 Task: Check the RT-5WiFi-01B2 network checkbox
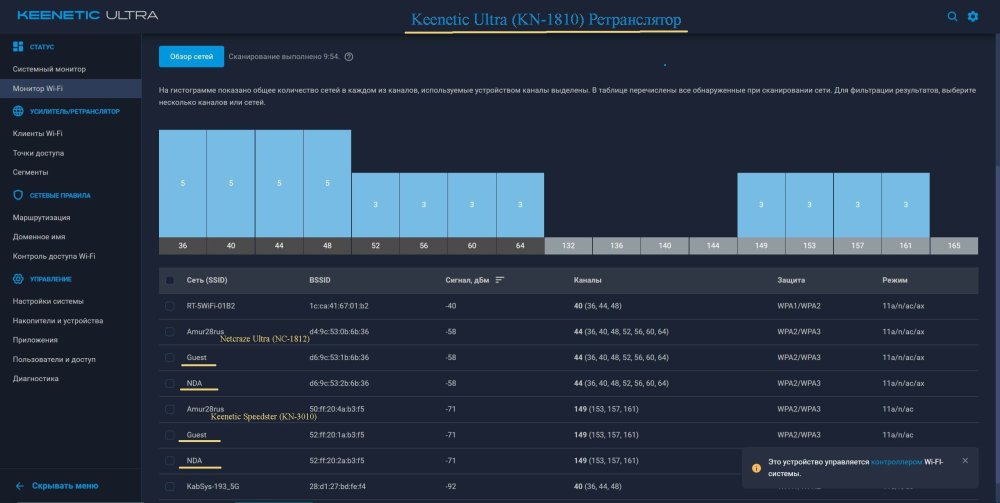(x=170, y=306)
